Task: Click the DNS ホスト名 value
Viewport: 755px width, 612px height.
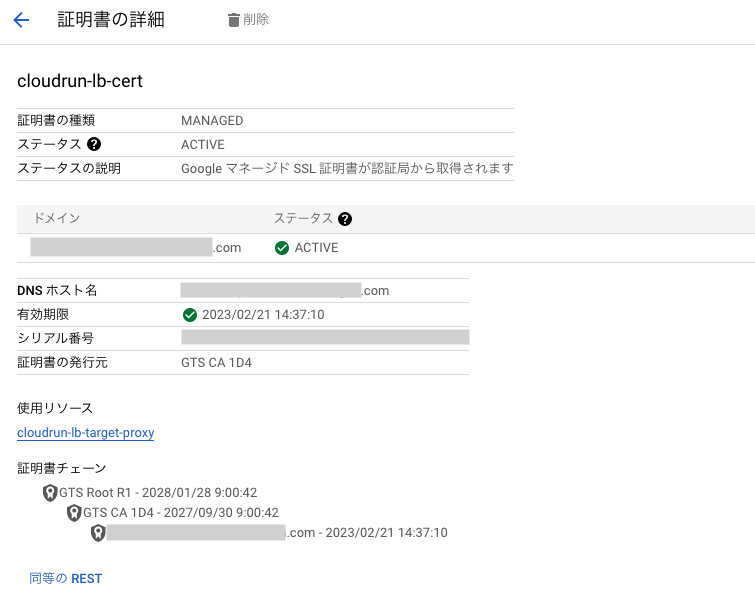Action: tap(285, 290)
